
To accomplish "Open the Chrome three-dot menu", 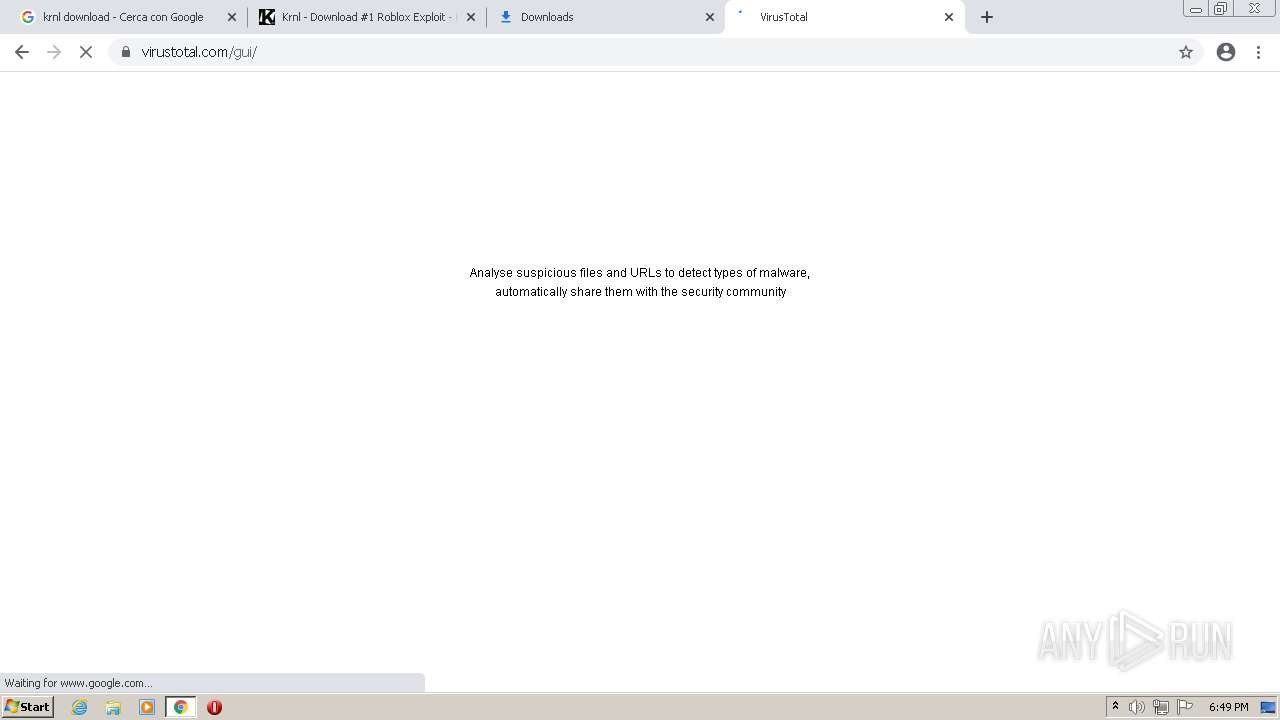I will 1259,52.
